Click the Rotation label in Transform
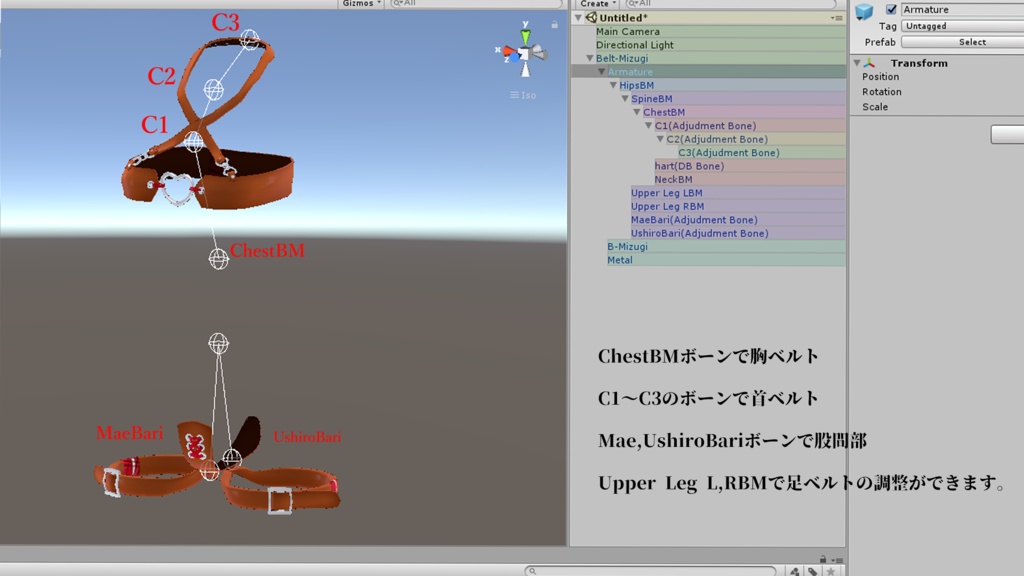The image size is (1024, 576). 882,92
